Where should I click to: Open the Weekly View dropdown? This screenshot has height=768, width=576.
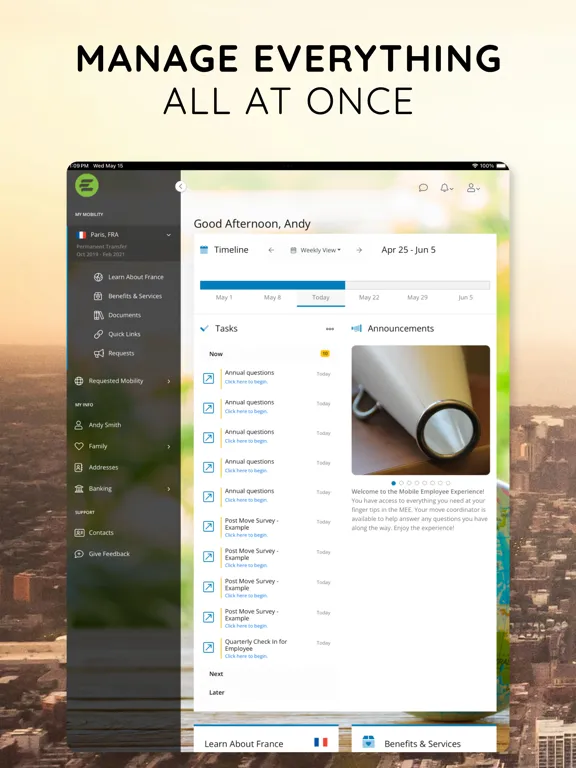click(316, 250)
